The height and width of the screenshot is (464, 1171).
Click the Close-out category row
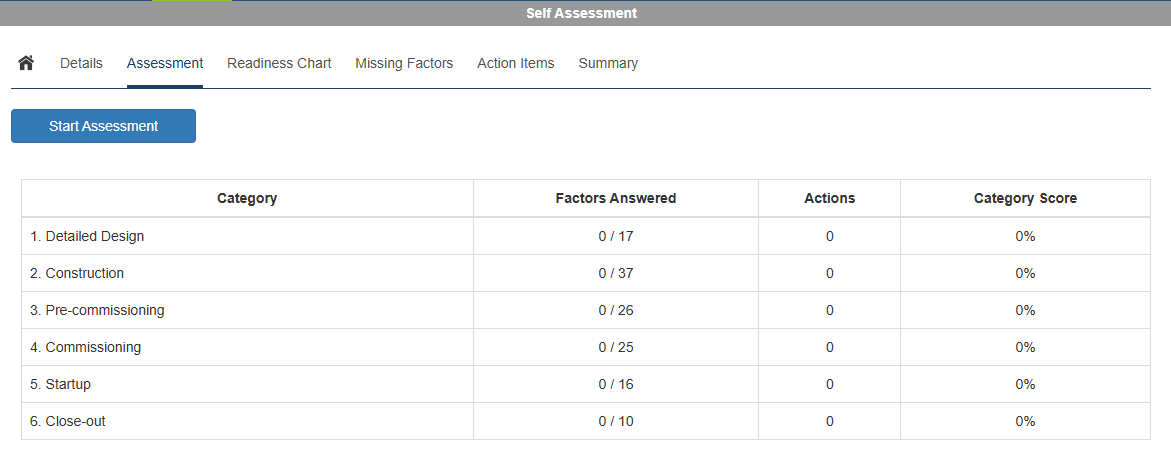[x=68, y=421]
